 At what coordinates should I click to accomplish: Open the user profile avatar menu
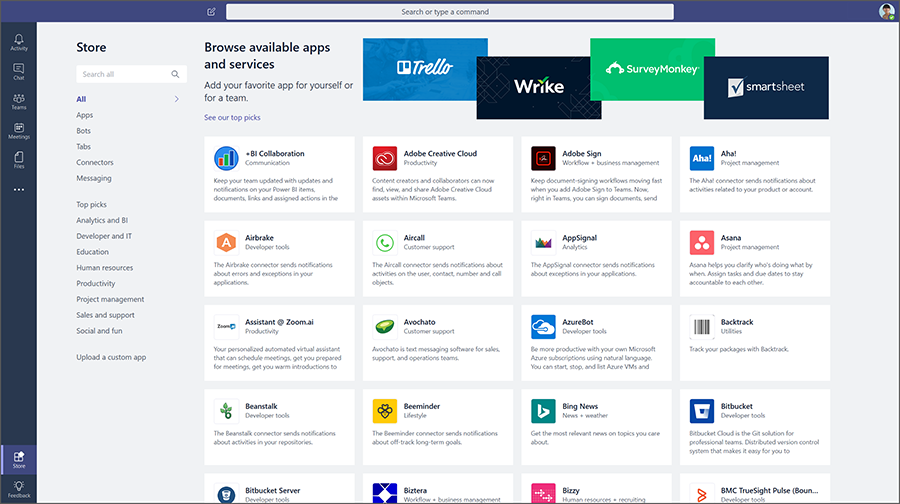886,12
